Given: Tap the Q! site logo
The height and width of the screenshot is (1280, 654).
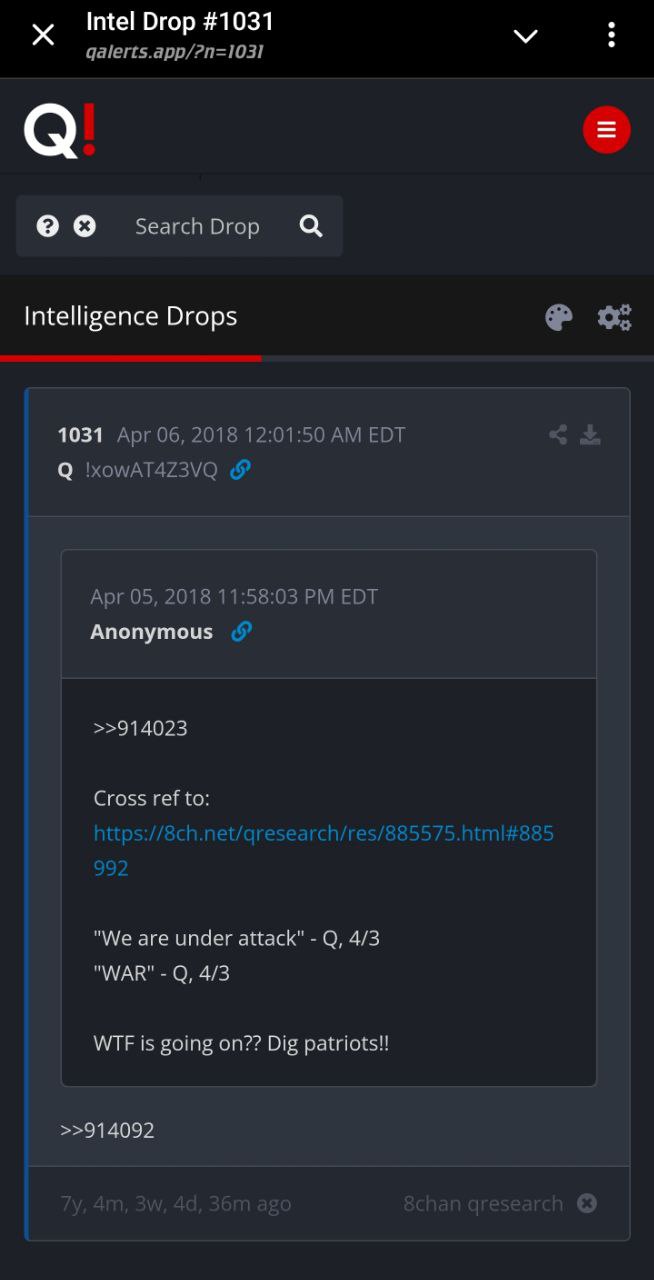Looking at the screenshot, I should [60, 131].
